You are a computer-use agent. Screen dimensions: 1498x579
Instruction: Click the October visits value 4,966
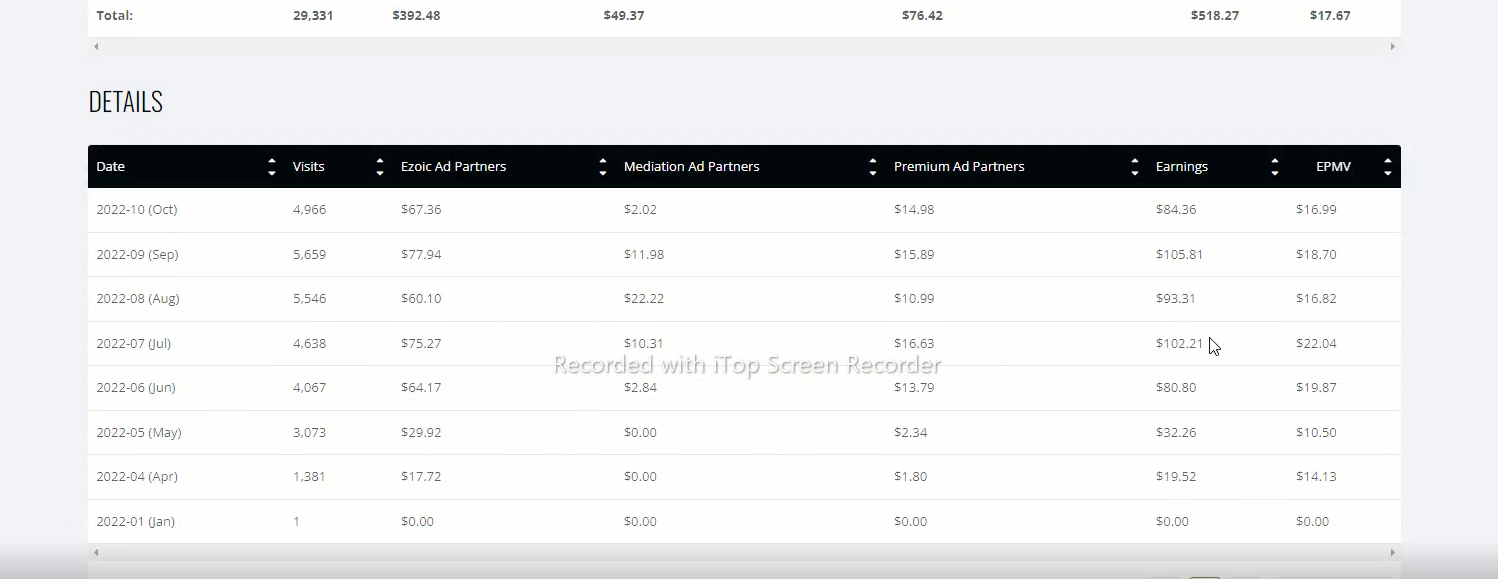(309, 210)
